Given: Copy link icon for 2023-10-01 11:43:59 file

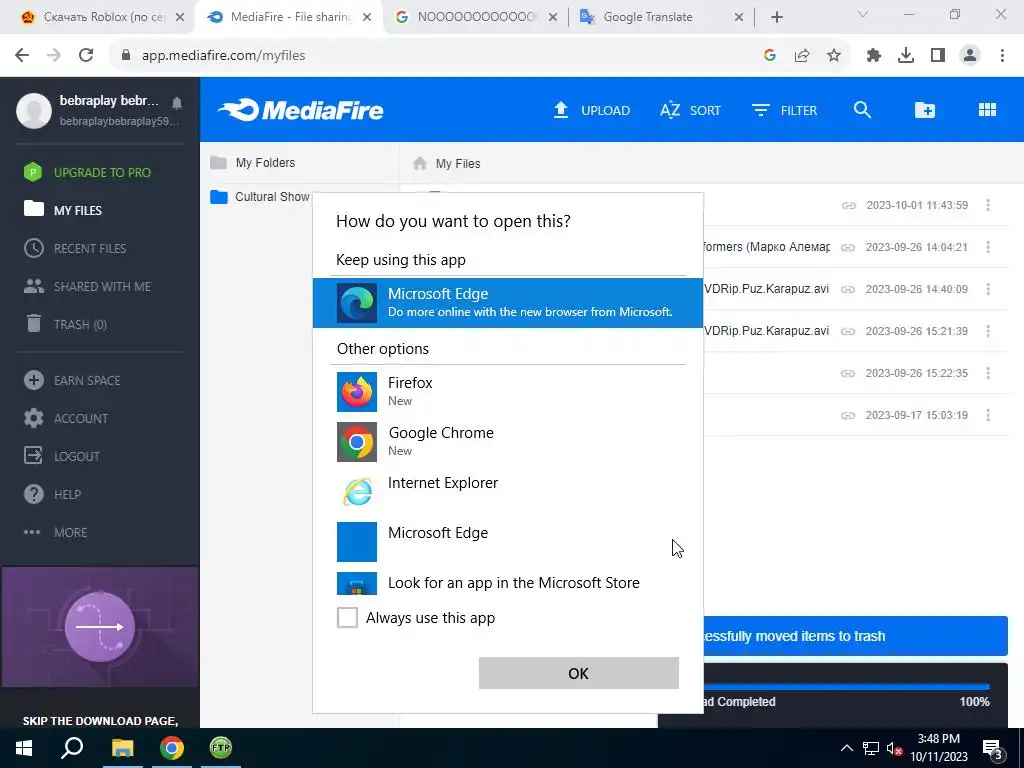Looking at the screenshot, I should (x=848, y=205).
